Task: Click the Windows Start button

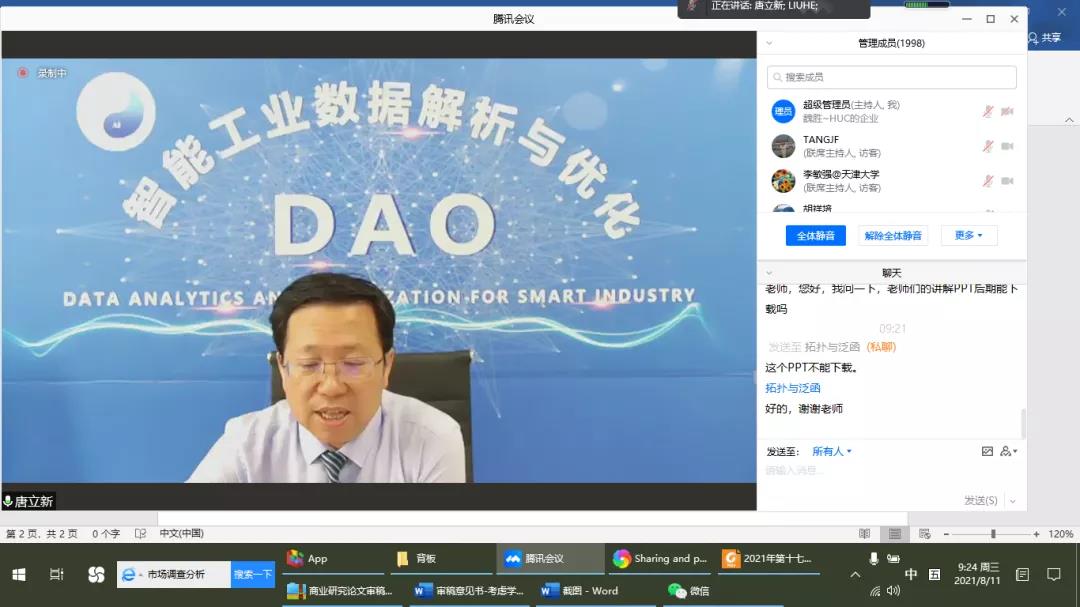Action: click(18, 574)
